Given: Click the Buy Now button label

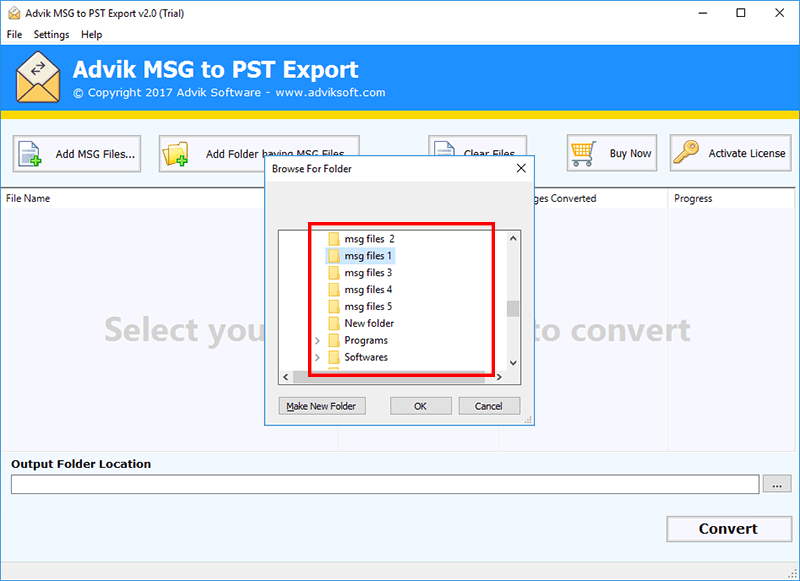Looking at the screenshot, I should click(x=630, y=153).
